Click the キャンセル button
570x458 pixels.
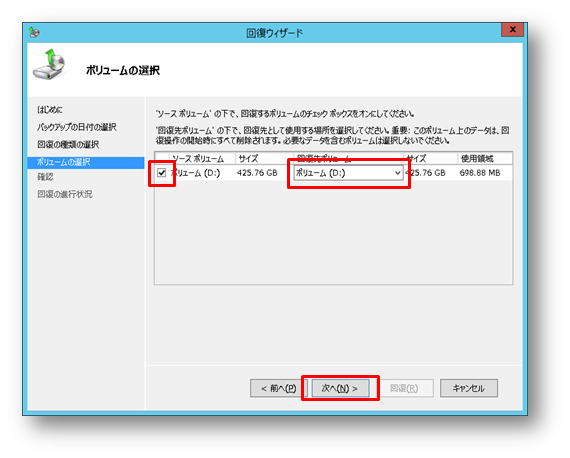[469, 388]
